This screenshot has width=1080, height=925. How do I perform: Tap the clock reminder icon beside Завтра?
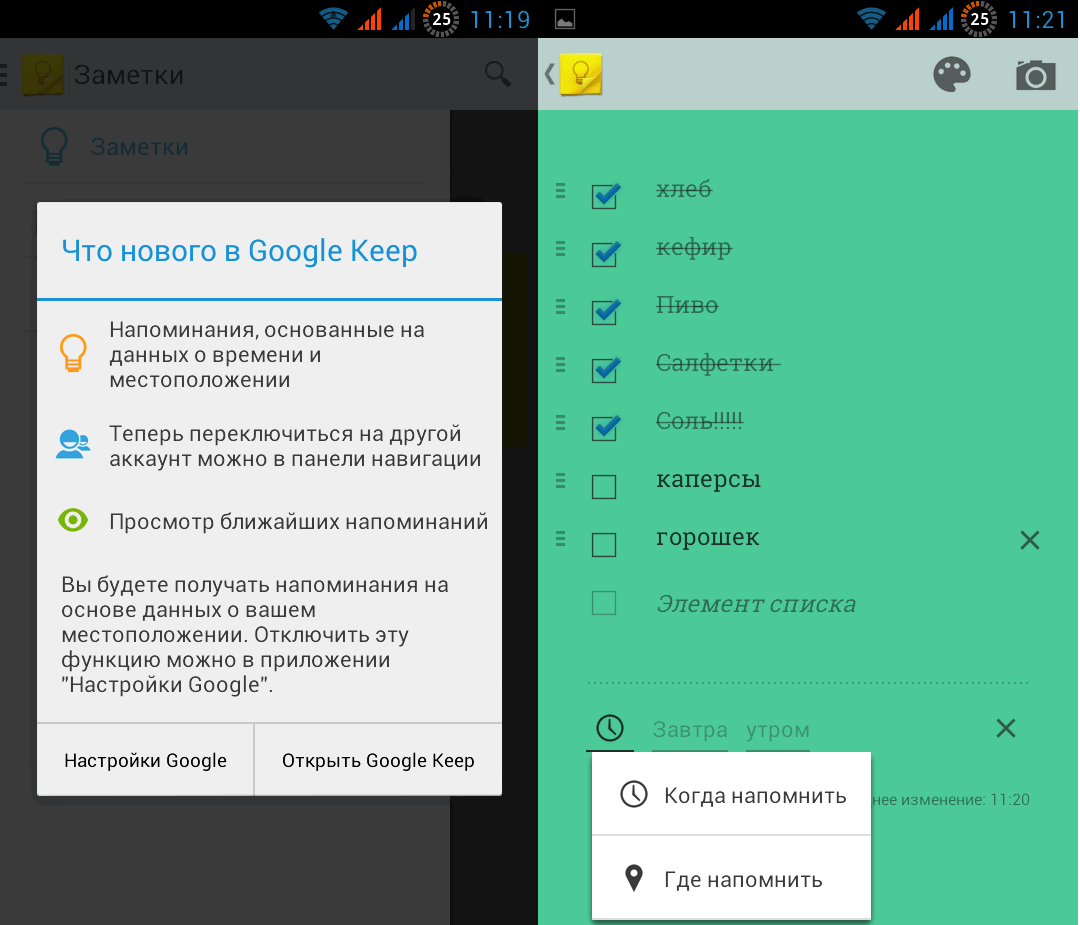coord(610,728)
